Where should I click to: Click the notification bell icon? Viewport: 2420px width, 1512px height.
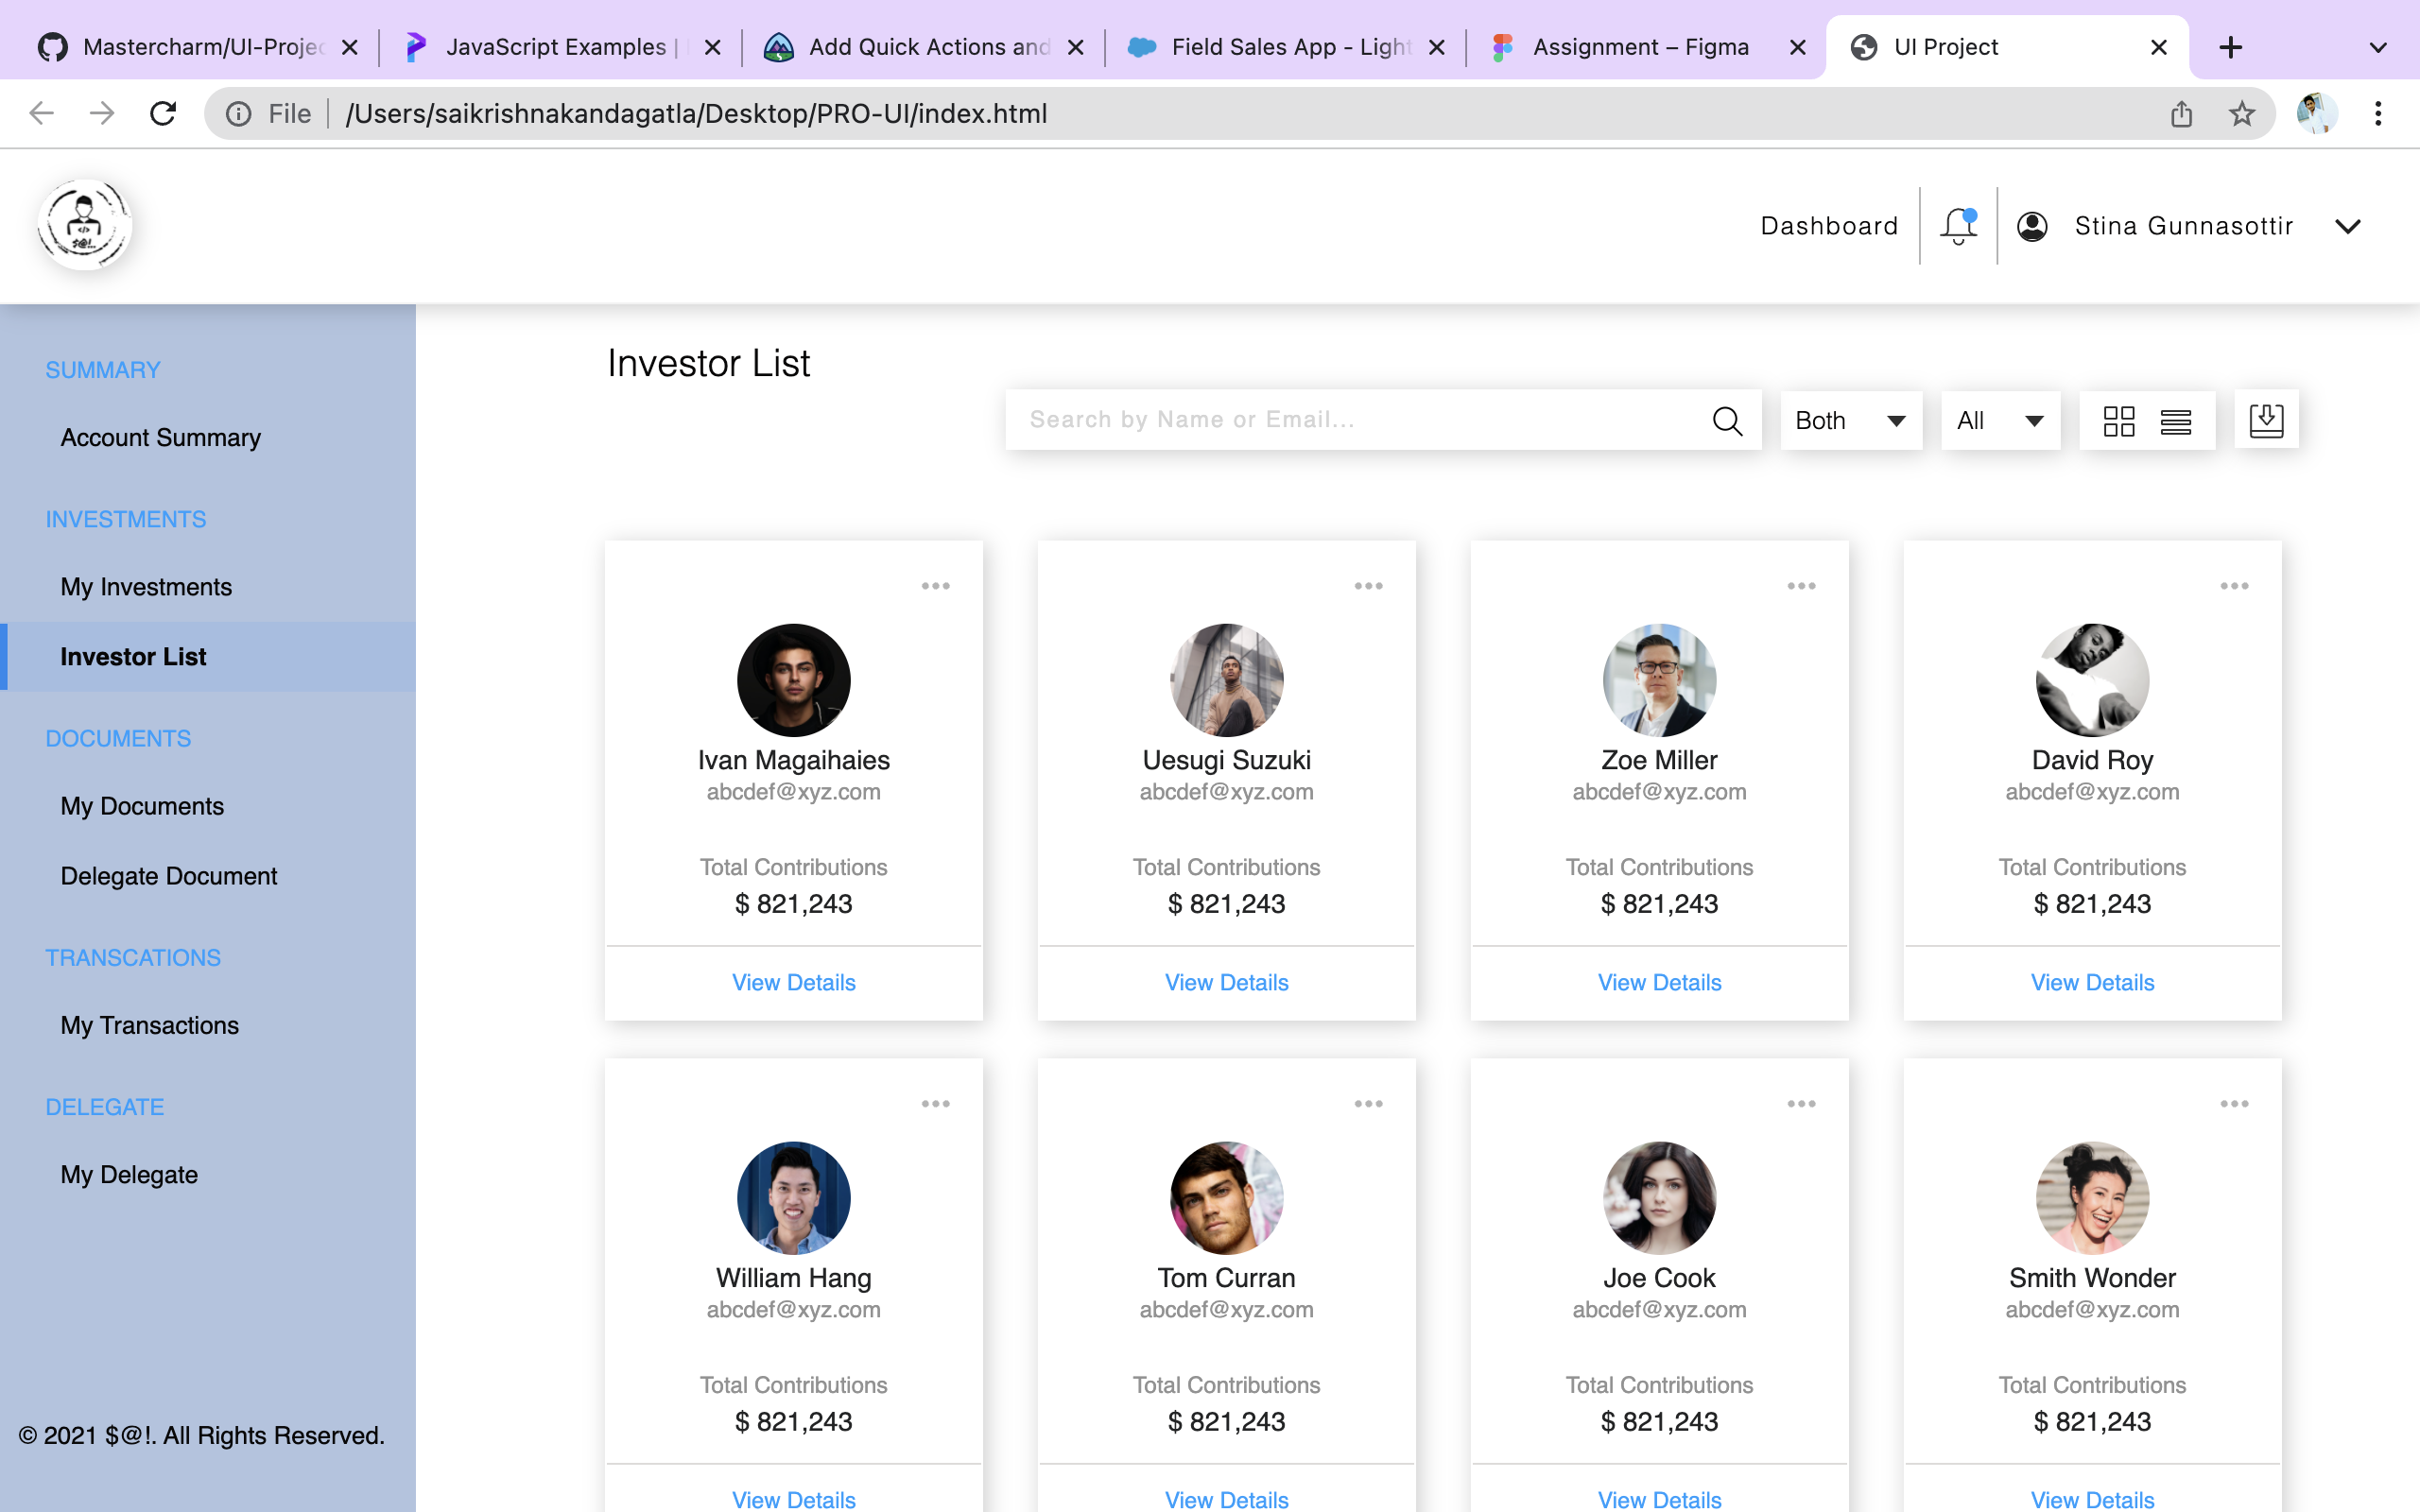point(1958,226)
